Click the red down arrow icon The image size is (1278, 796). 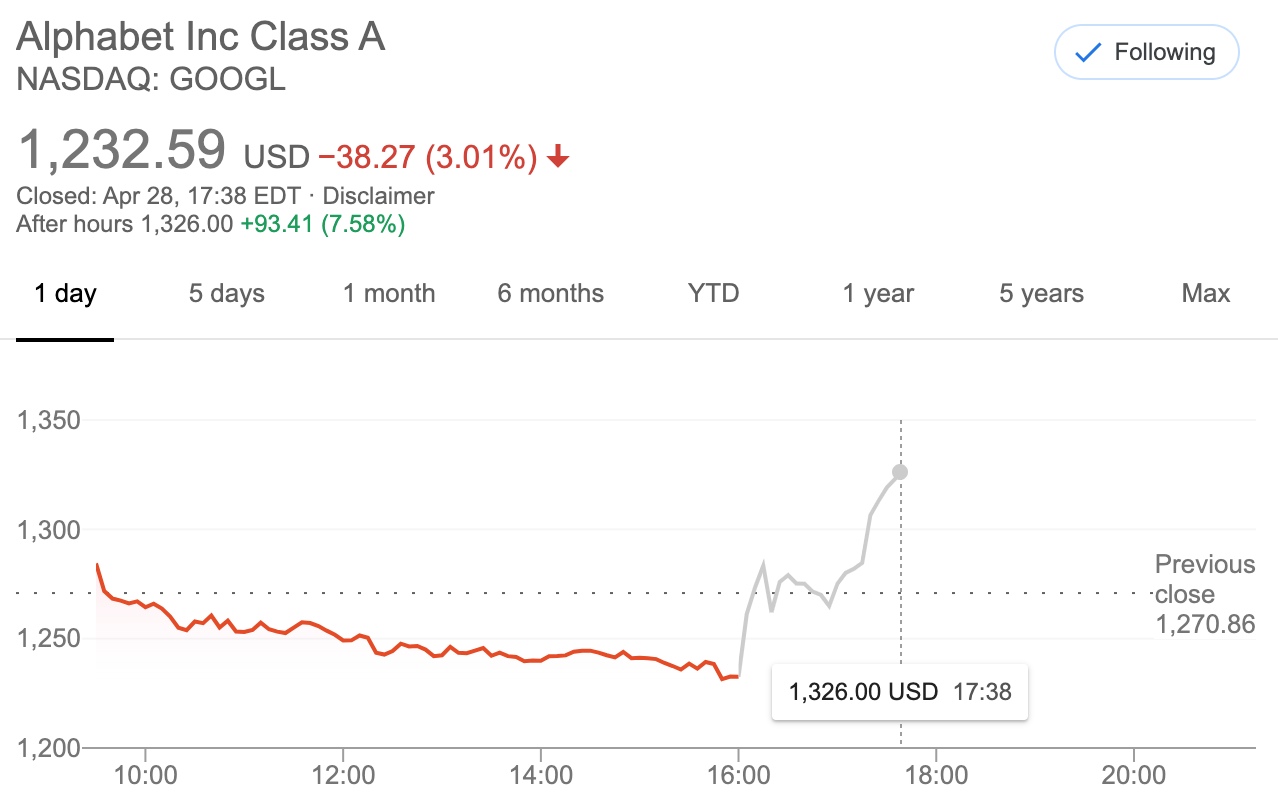(x=558, y=157)
